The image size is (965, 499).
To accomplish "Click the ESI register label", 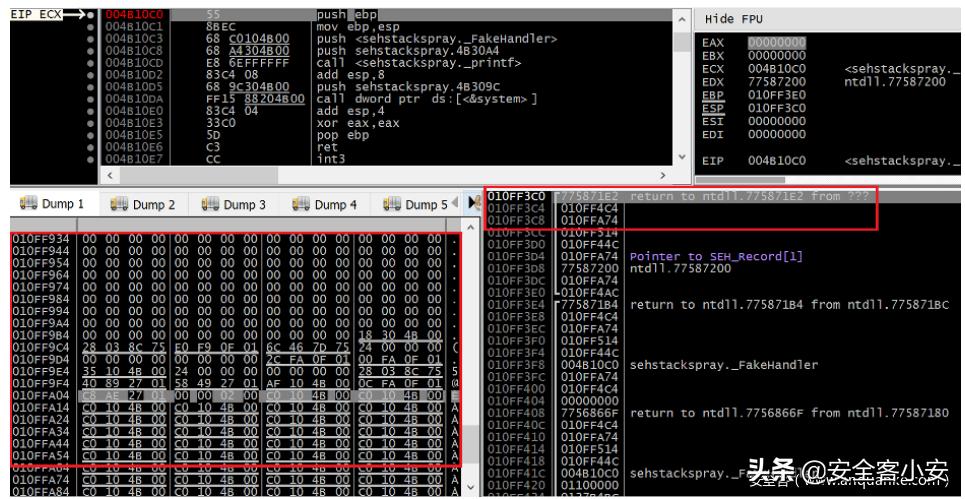I will coord(713,121).
